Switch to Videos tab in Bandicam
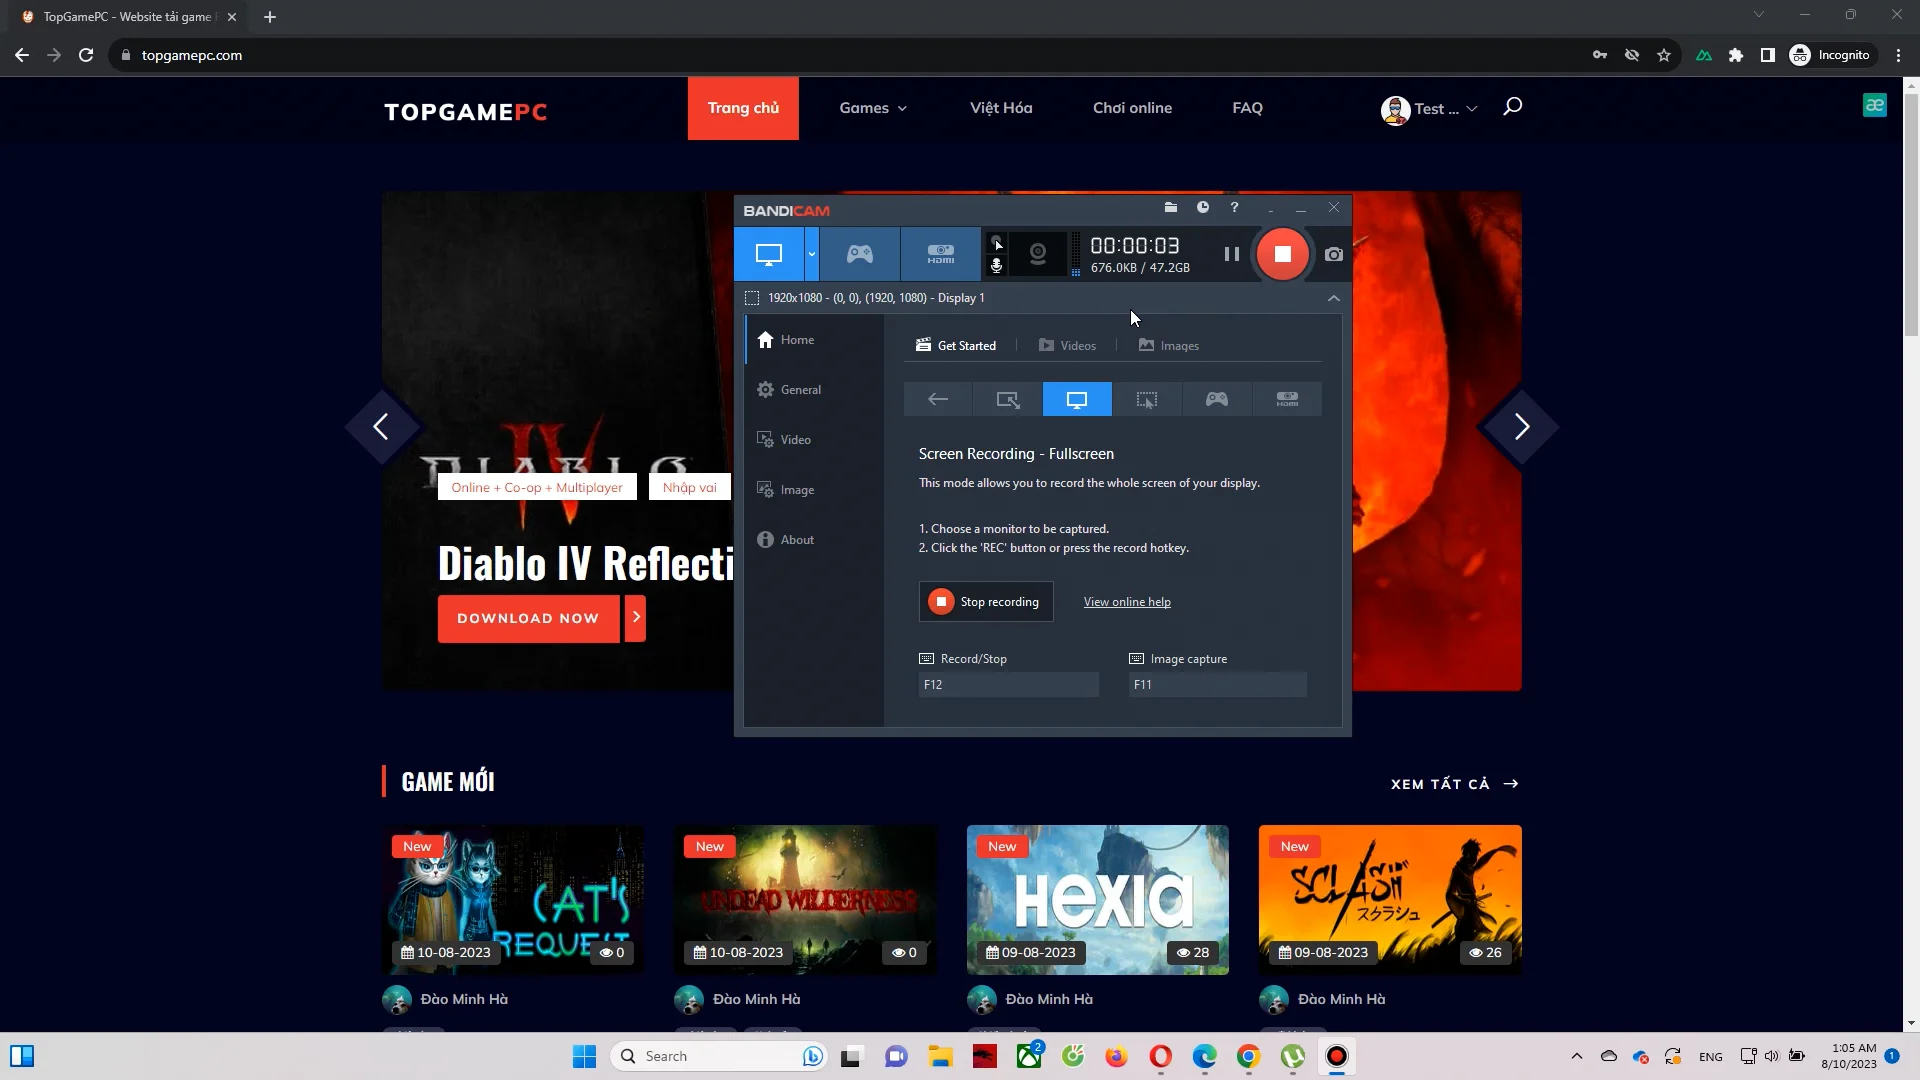The width and height of the screenshot is (1920, 1080). coord(1067,345)
